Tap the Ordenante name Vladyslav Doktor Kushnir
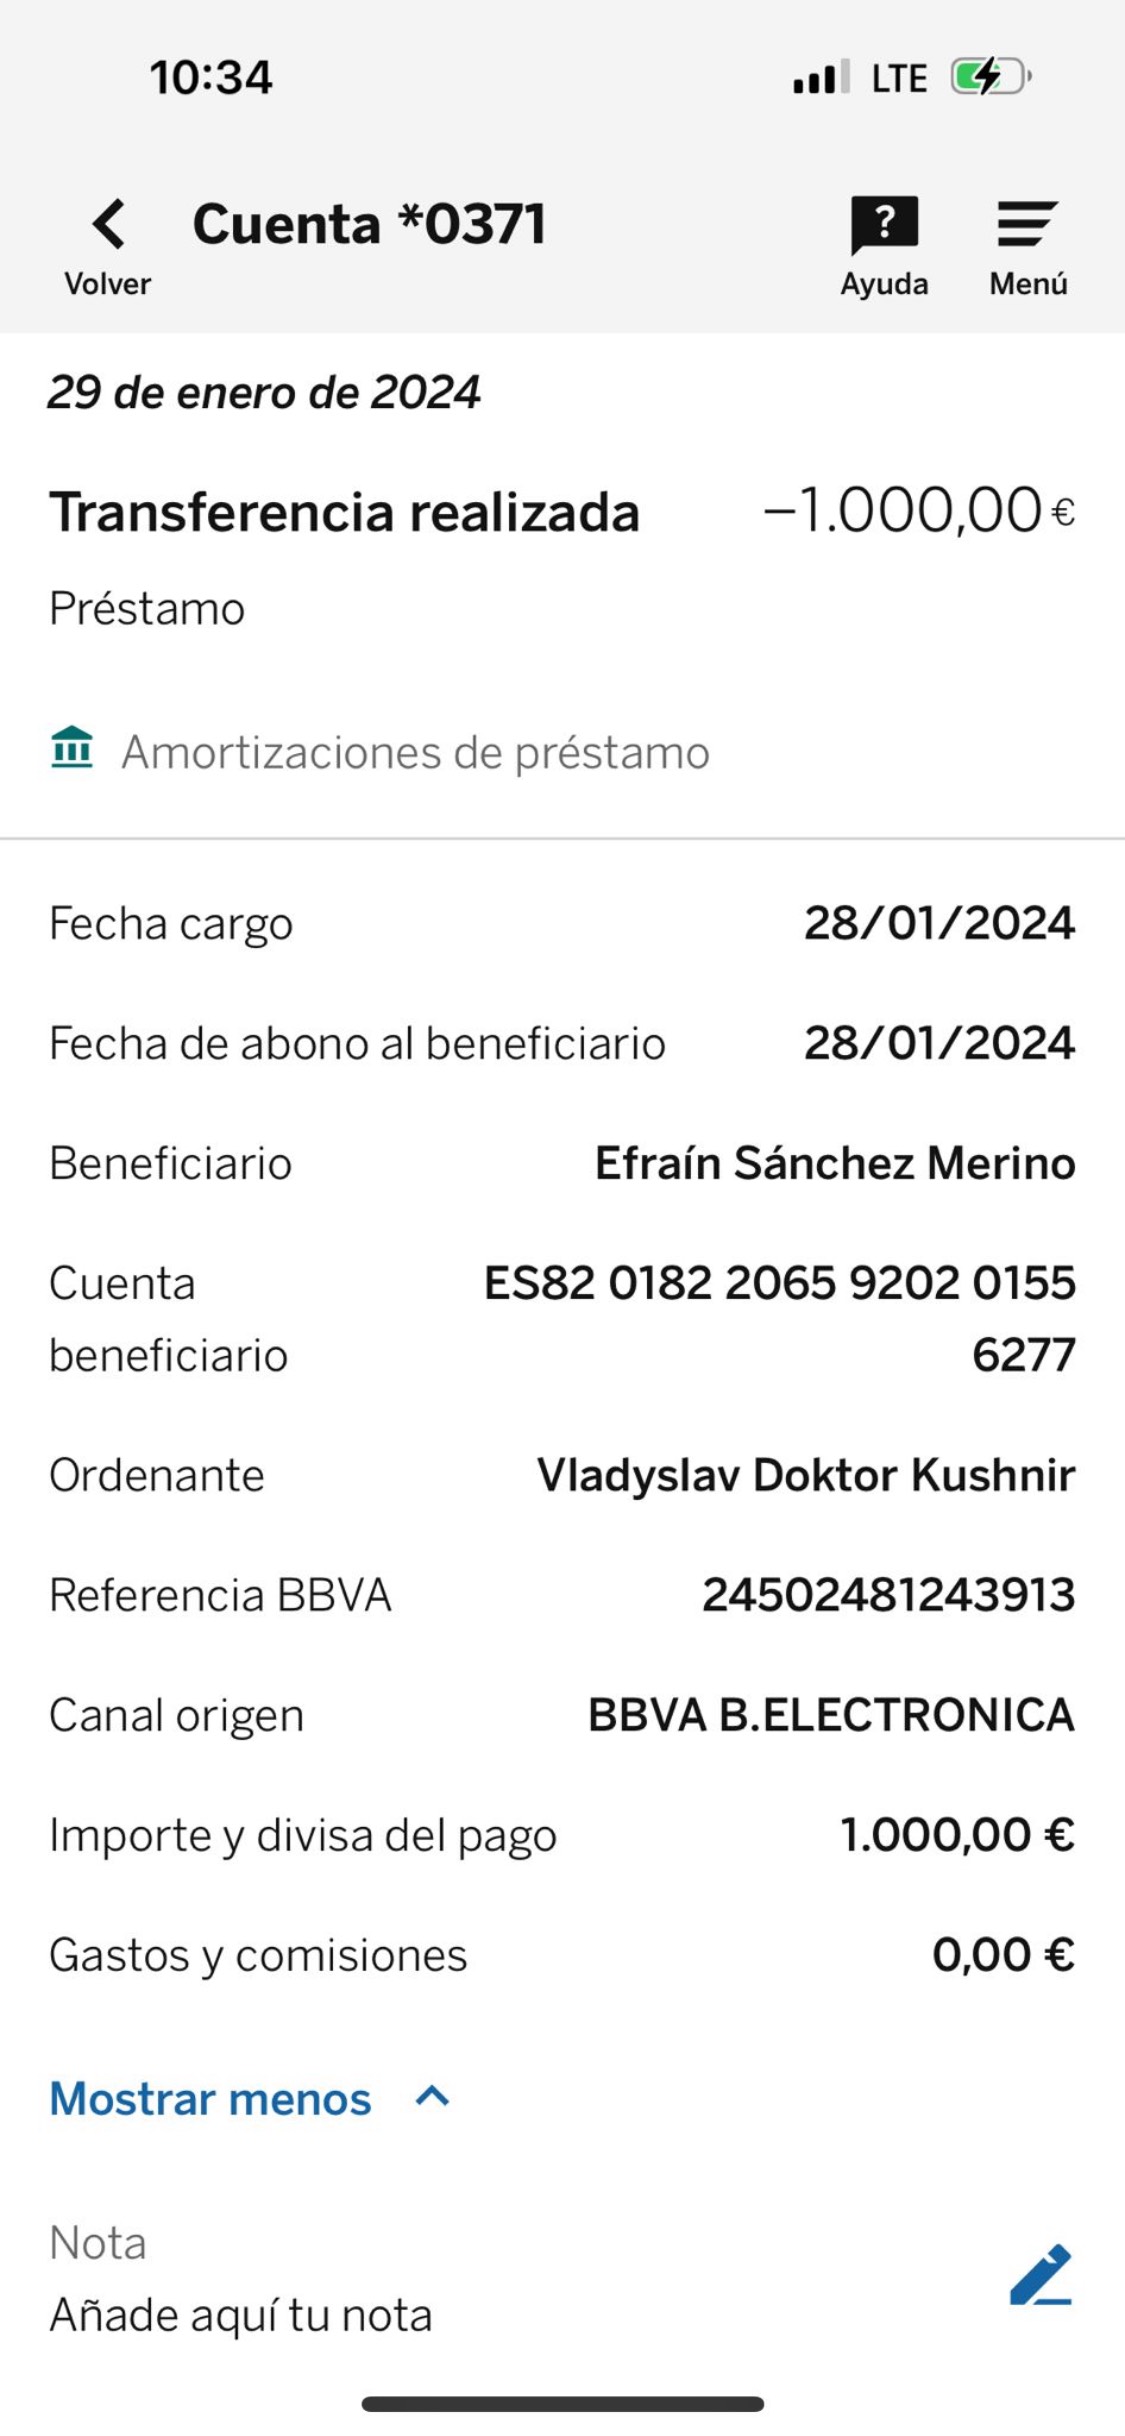The image size is (1125, 2436). click(806, 1475)
